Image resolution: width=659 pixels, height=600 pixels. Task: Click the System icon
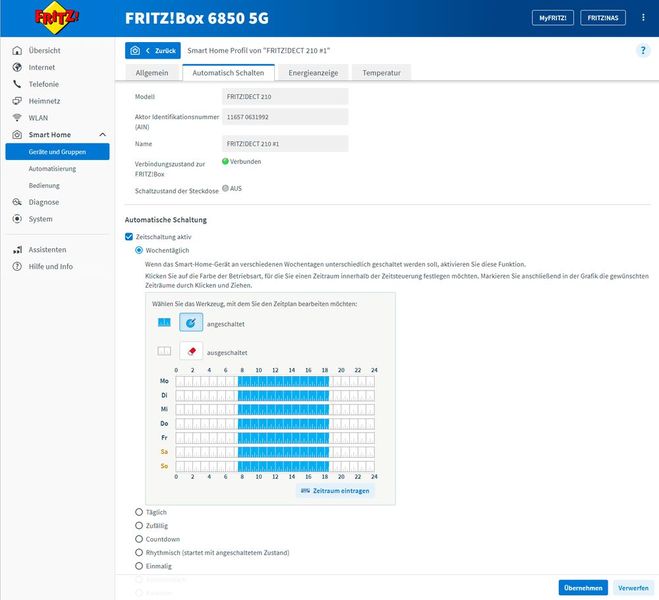pos(17,219)
